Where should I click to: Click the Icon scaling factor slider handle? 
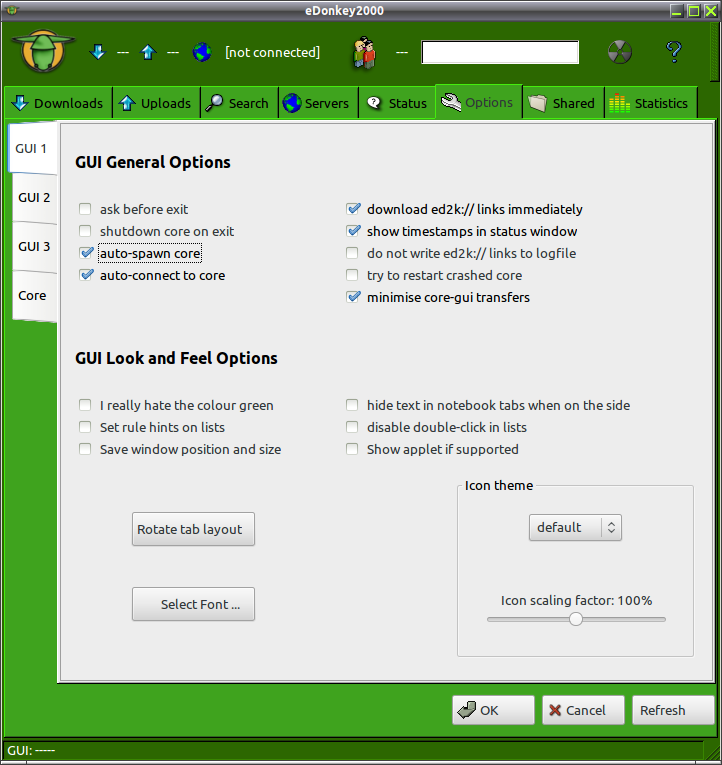click(x=576, y=619)
